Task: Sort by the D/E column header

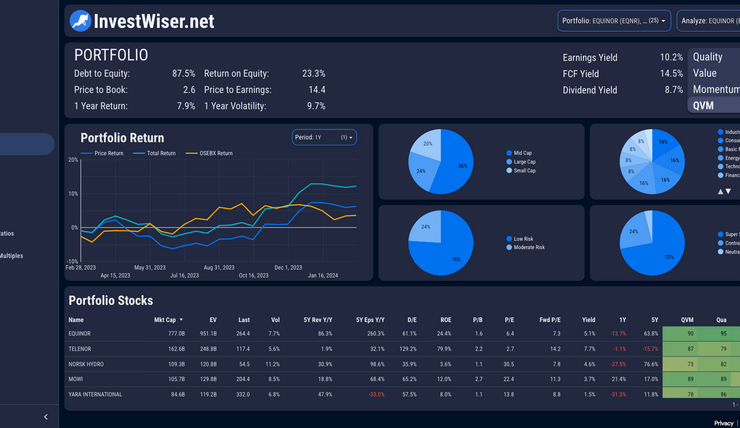Action: click(412, 320)
